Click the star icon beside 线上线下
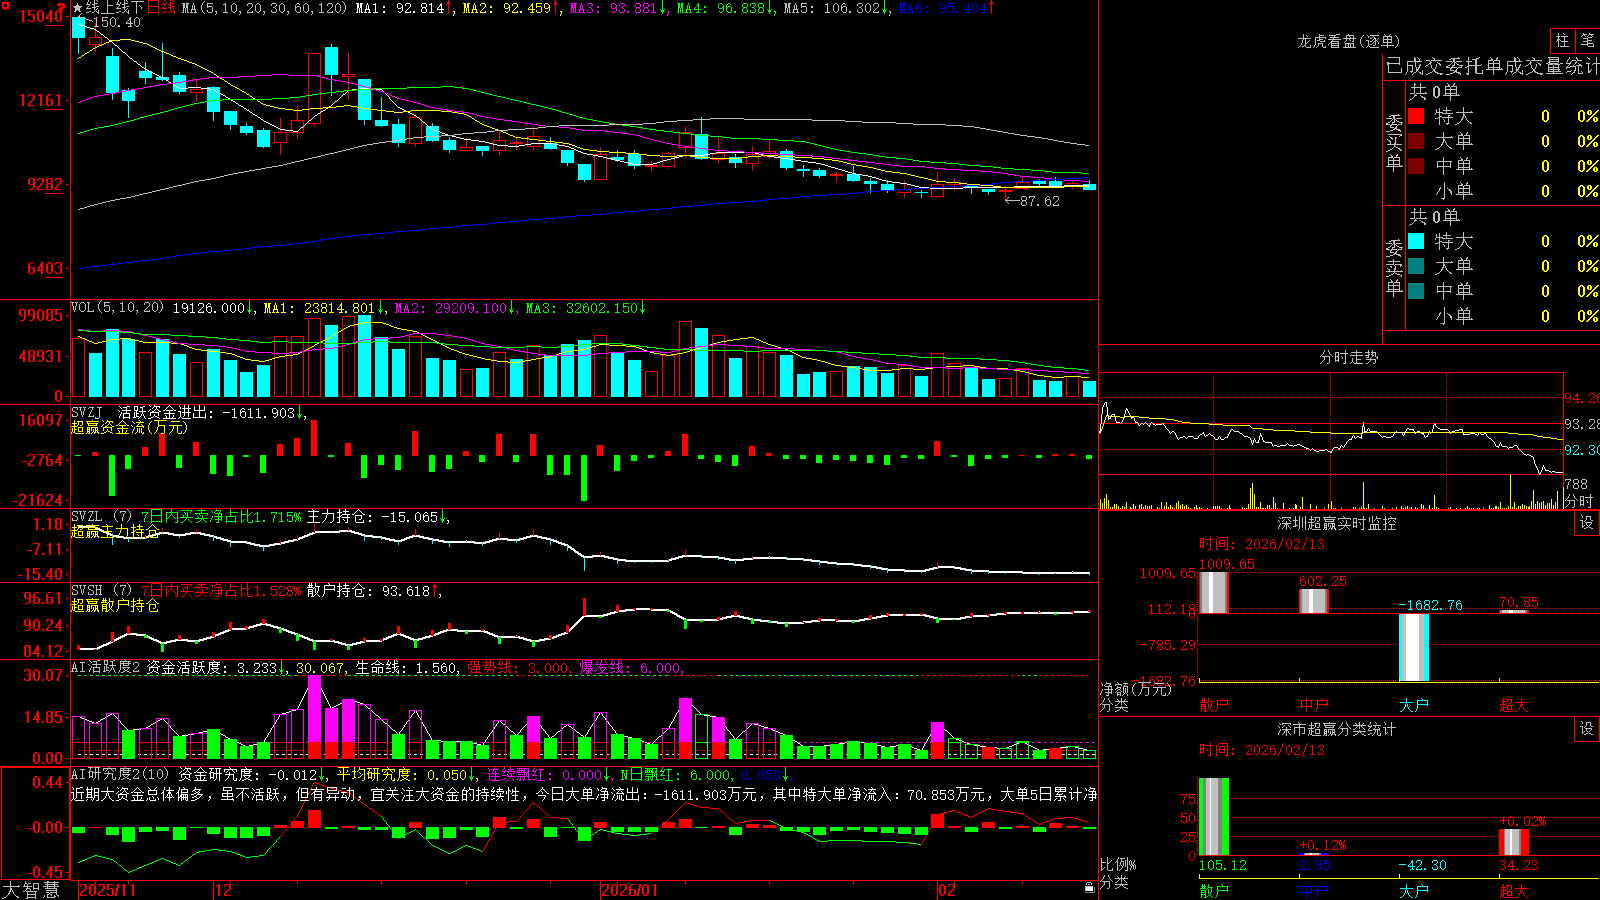The width and height of the screenshot is (1600, 900). pos(77,8)
